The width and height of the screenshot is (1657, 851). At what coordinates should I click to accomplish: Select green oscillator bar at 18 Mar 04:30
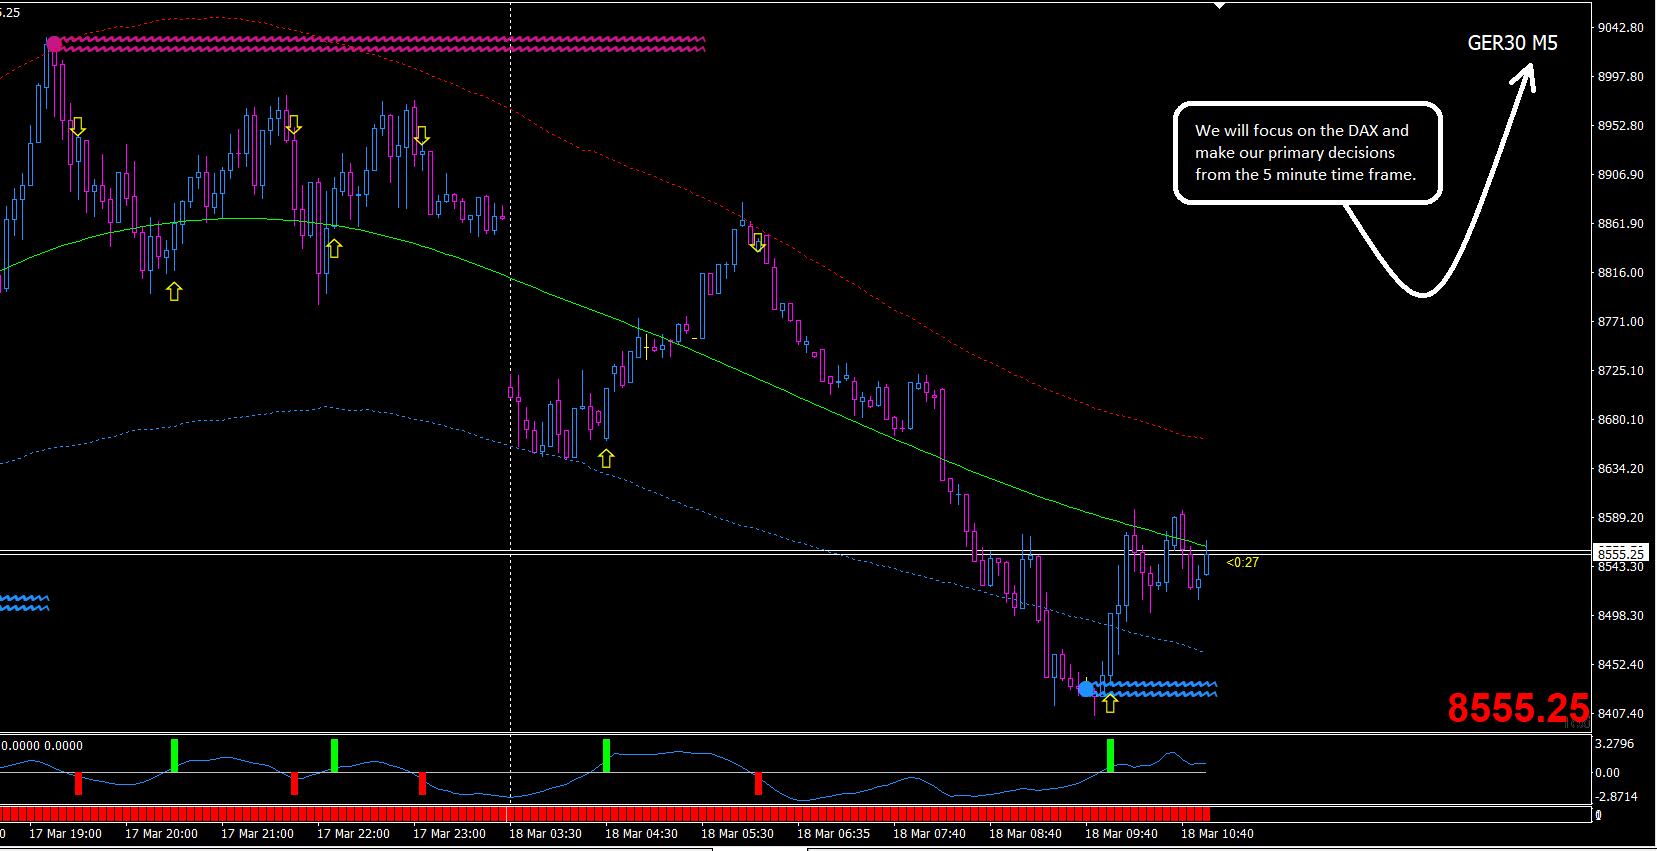606,755
